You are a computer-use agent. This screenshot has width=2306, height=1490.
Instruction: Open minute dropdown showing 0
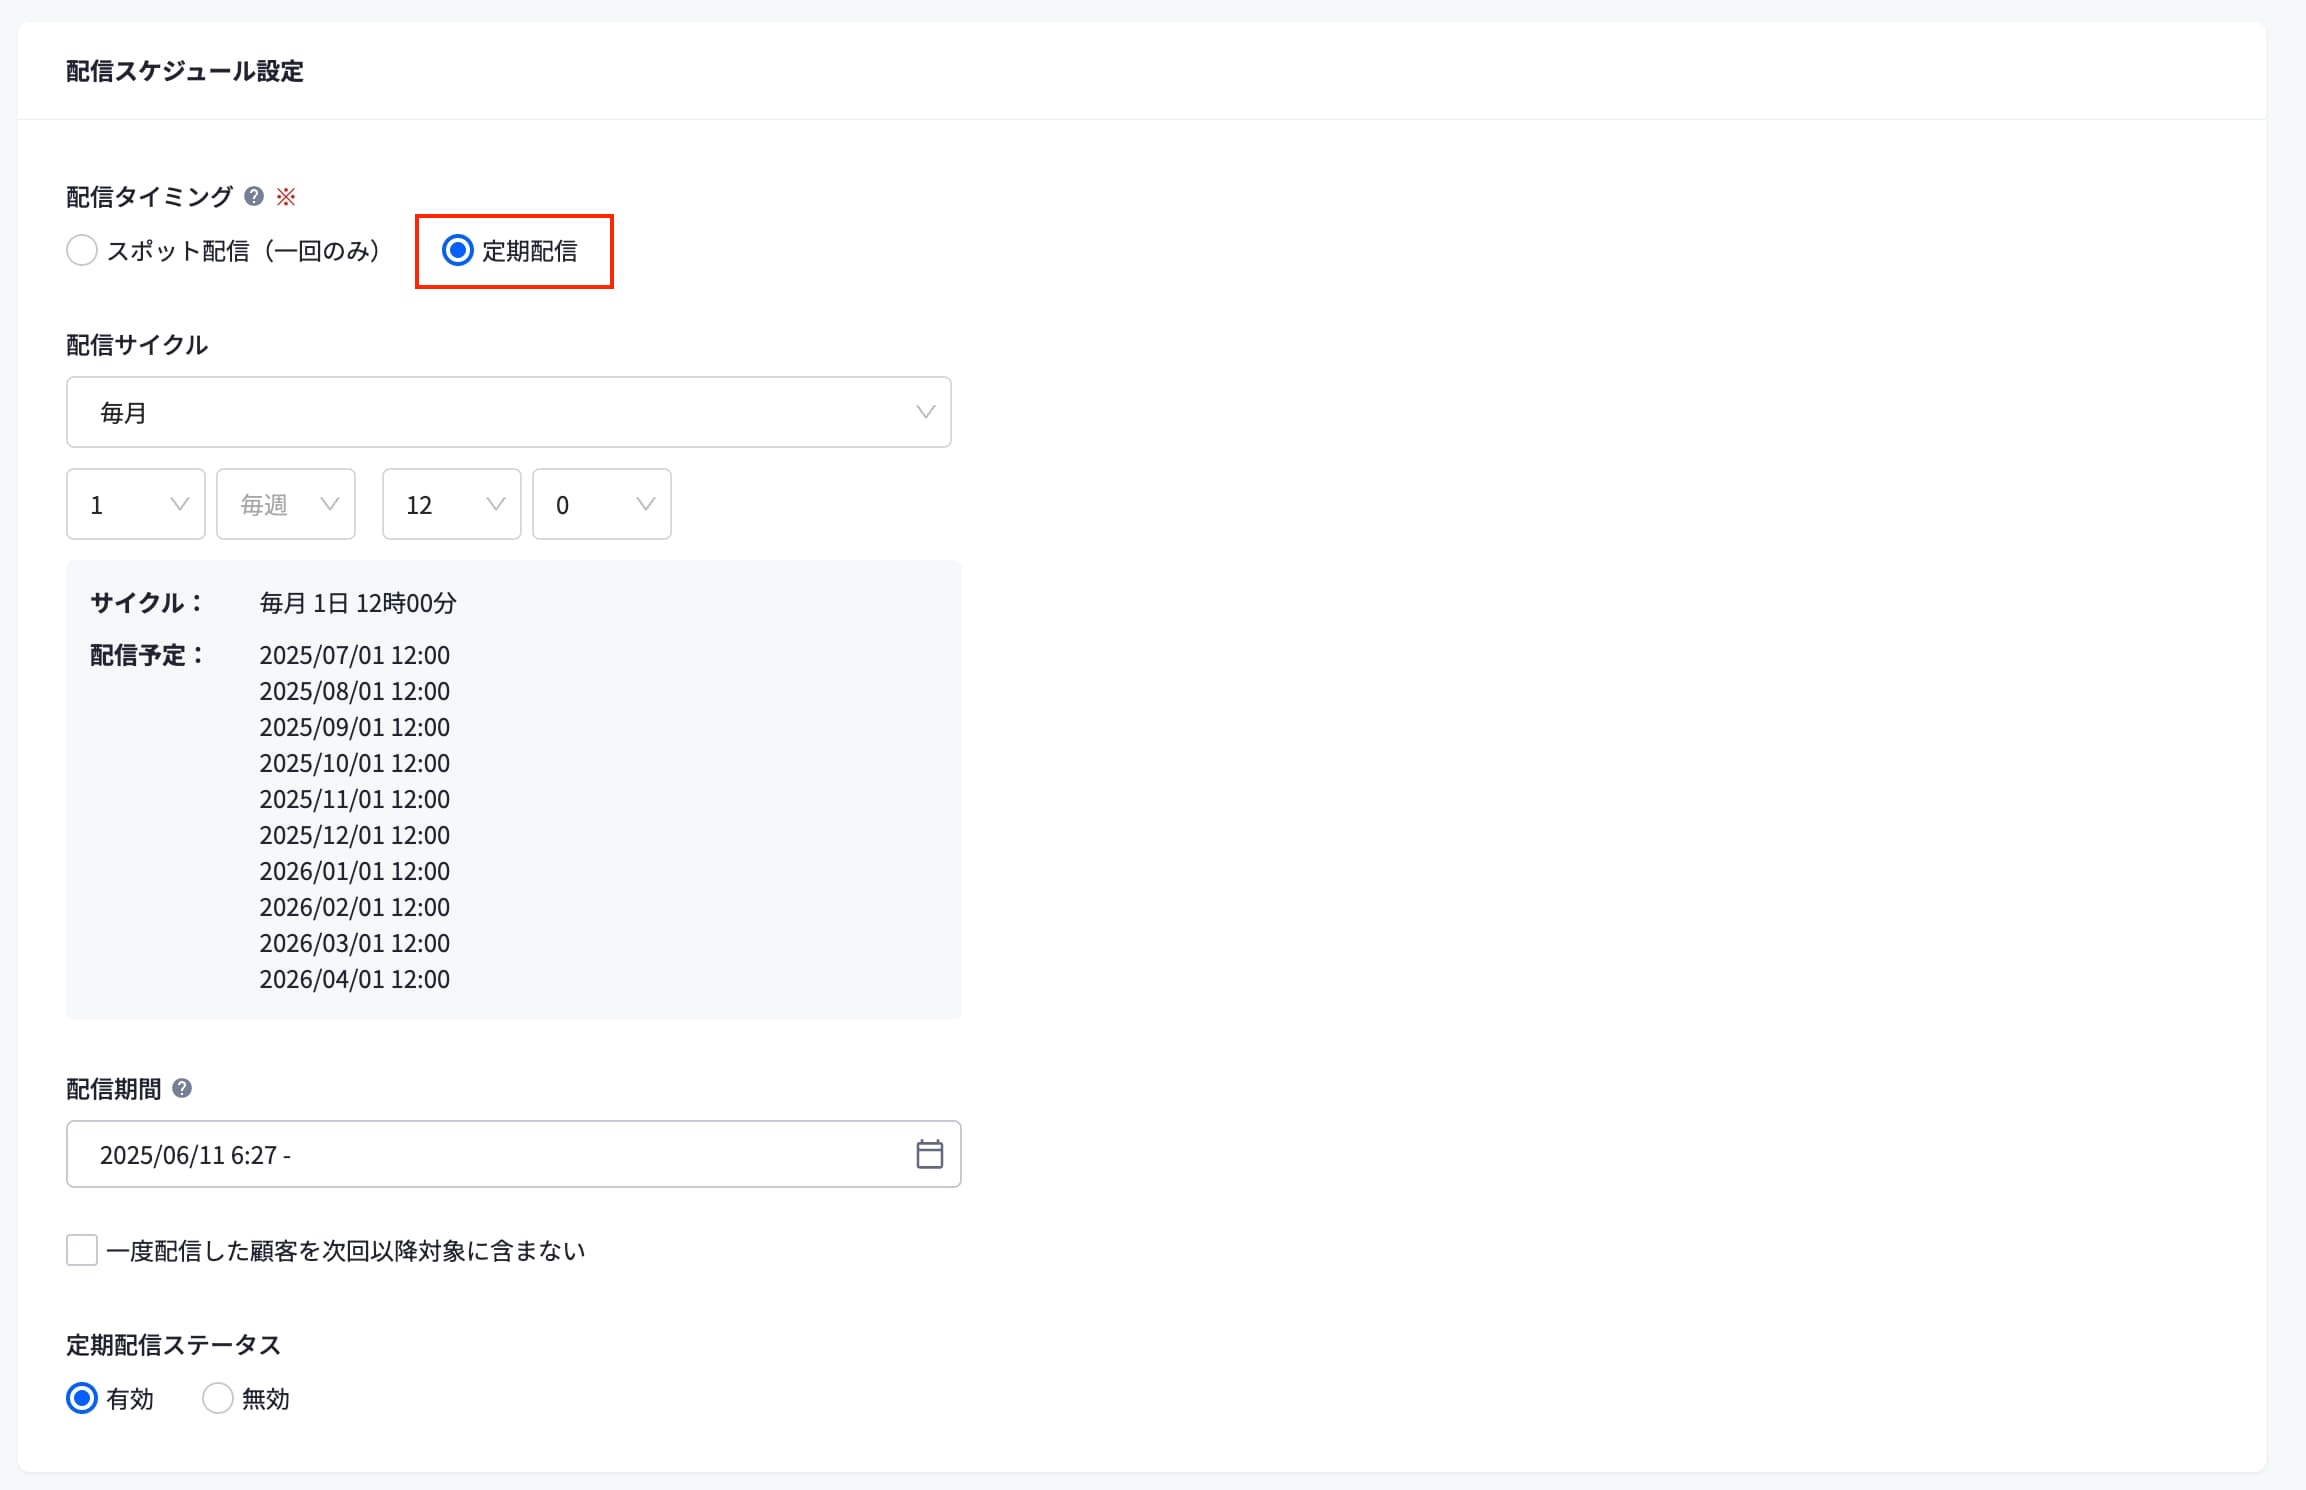[x=602, y=504]
